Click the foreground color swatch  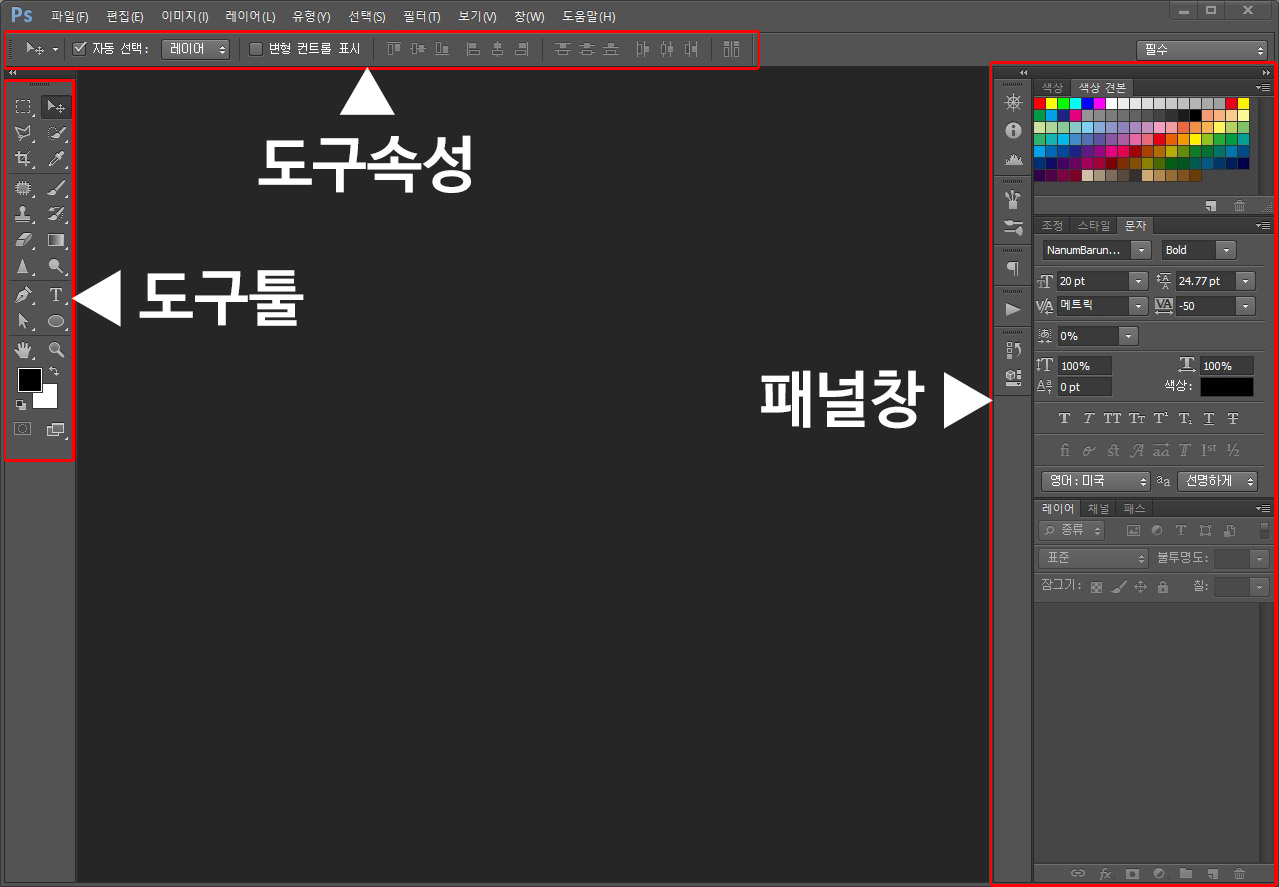(x=29, y=380)
